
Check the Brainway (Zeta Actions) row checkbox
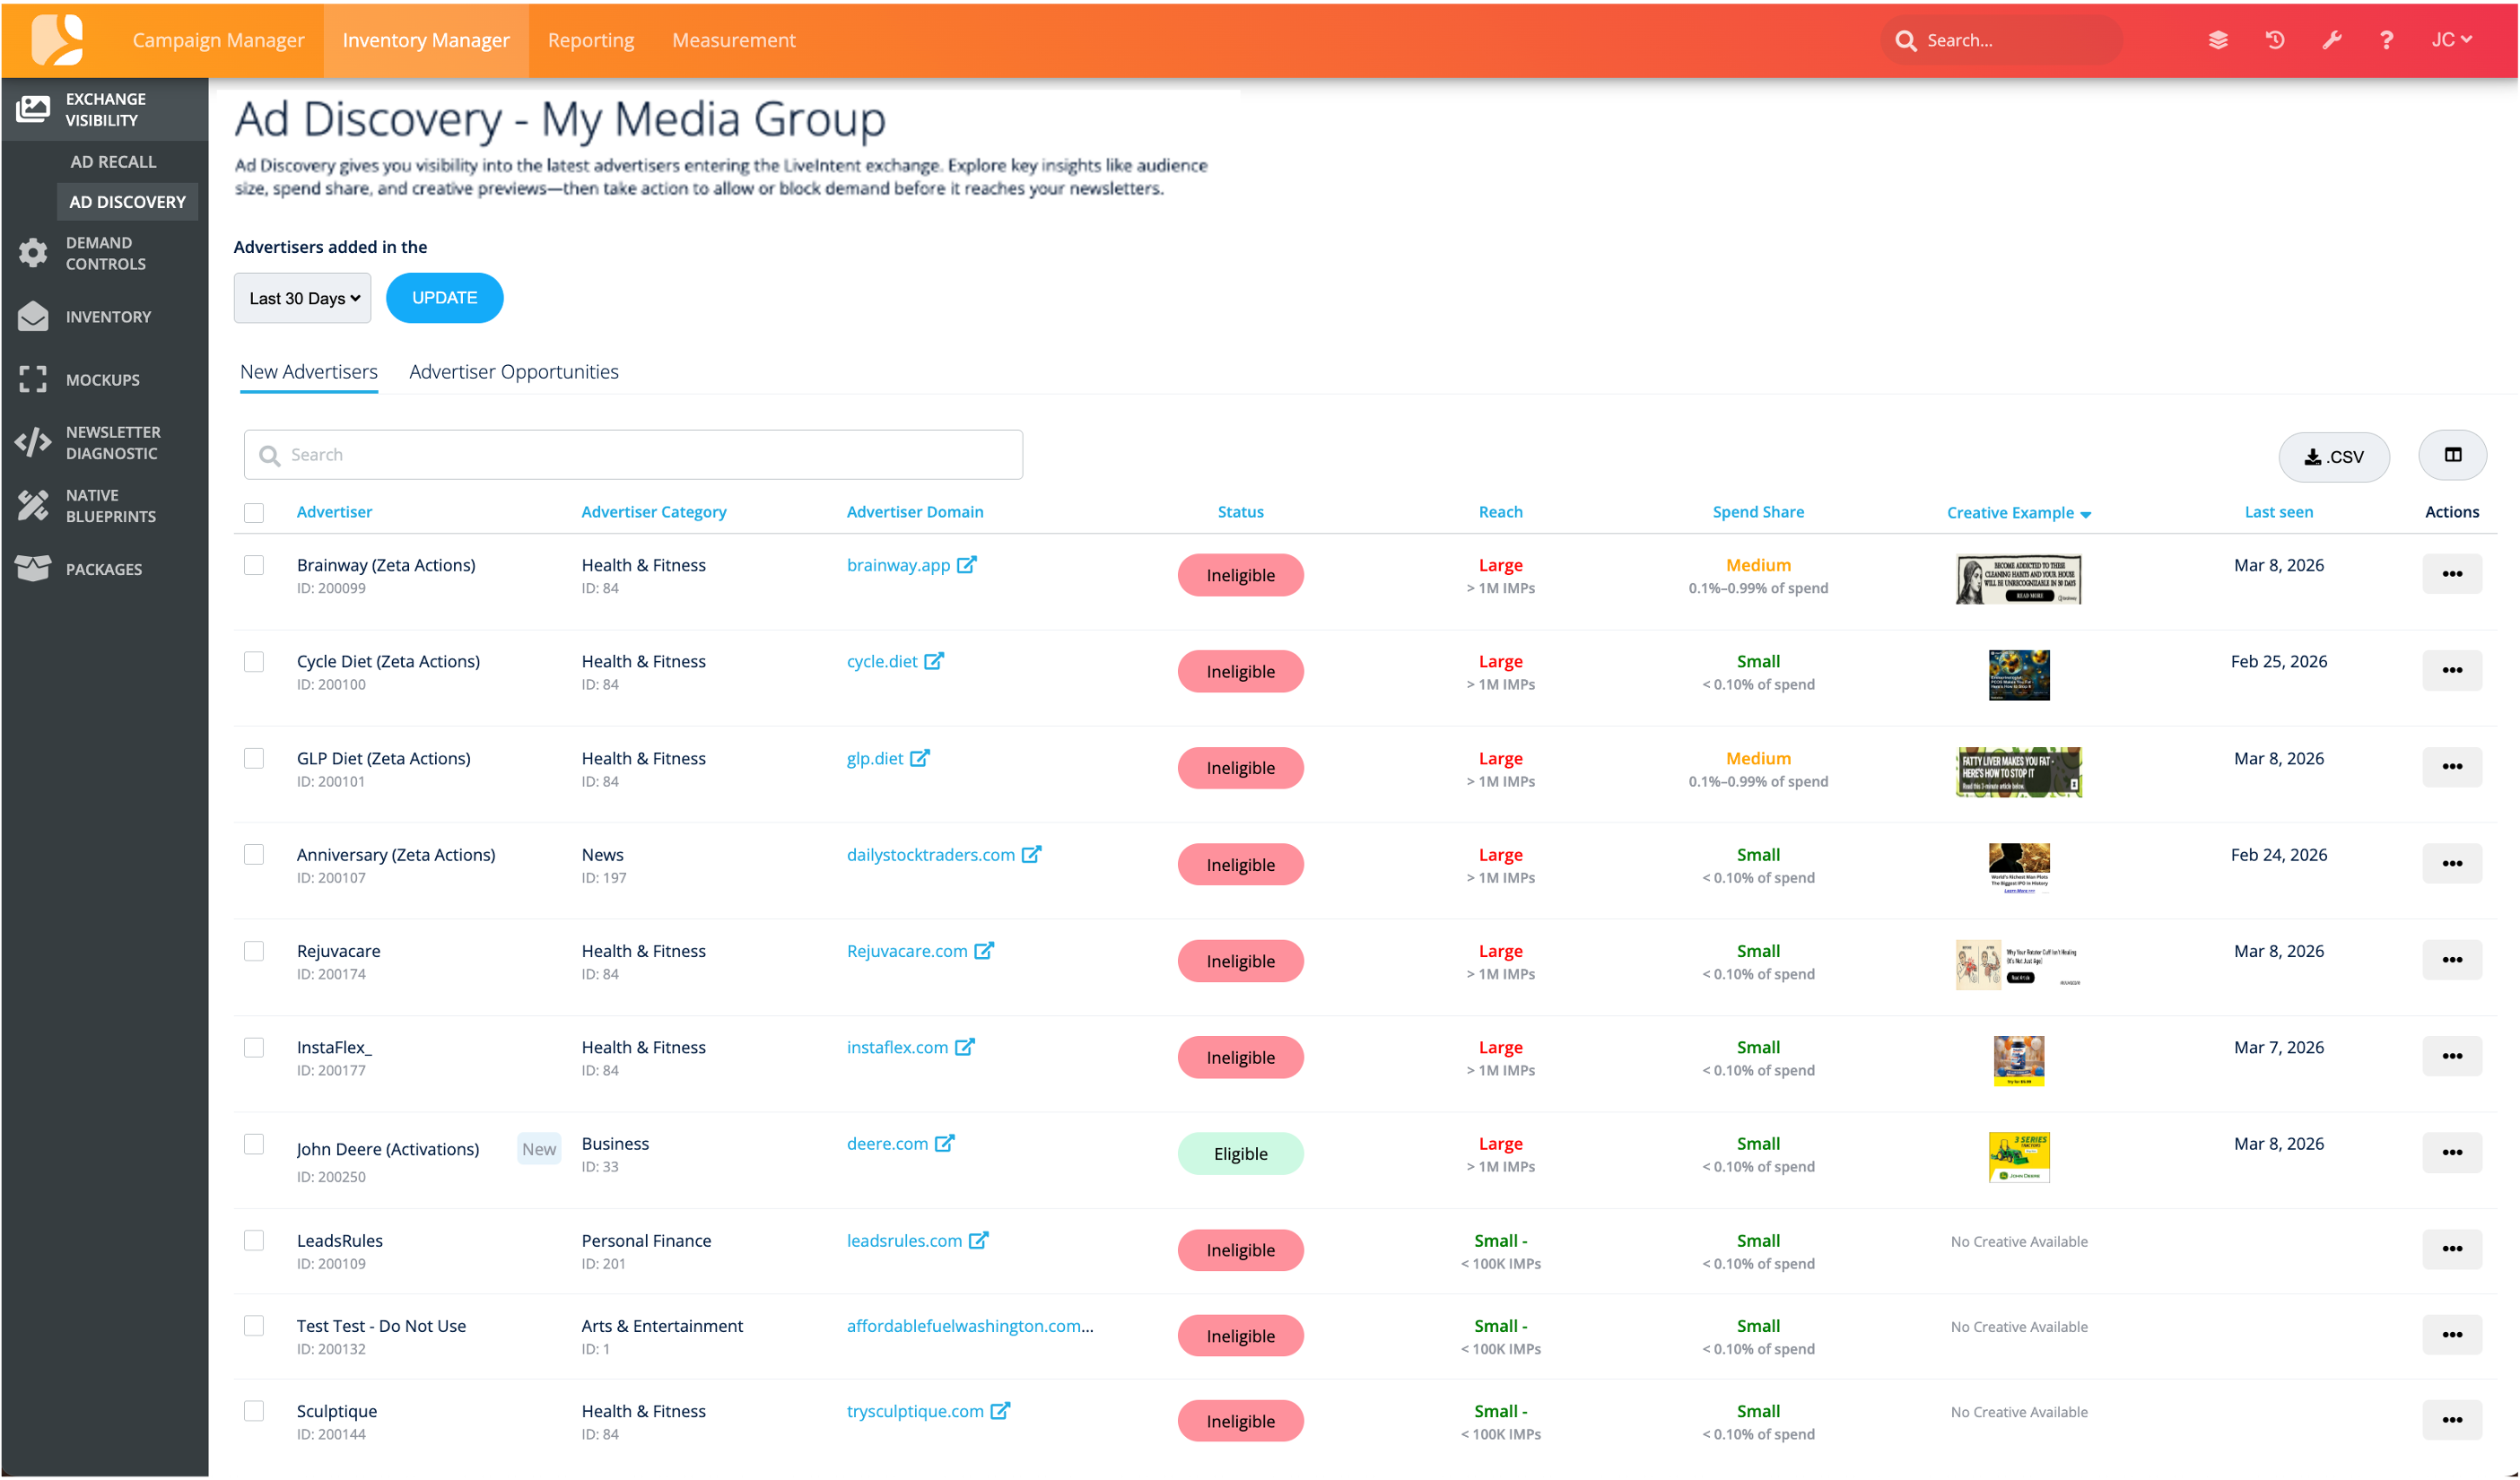[x=254, y=565]
